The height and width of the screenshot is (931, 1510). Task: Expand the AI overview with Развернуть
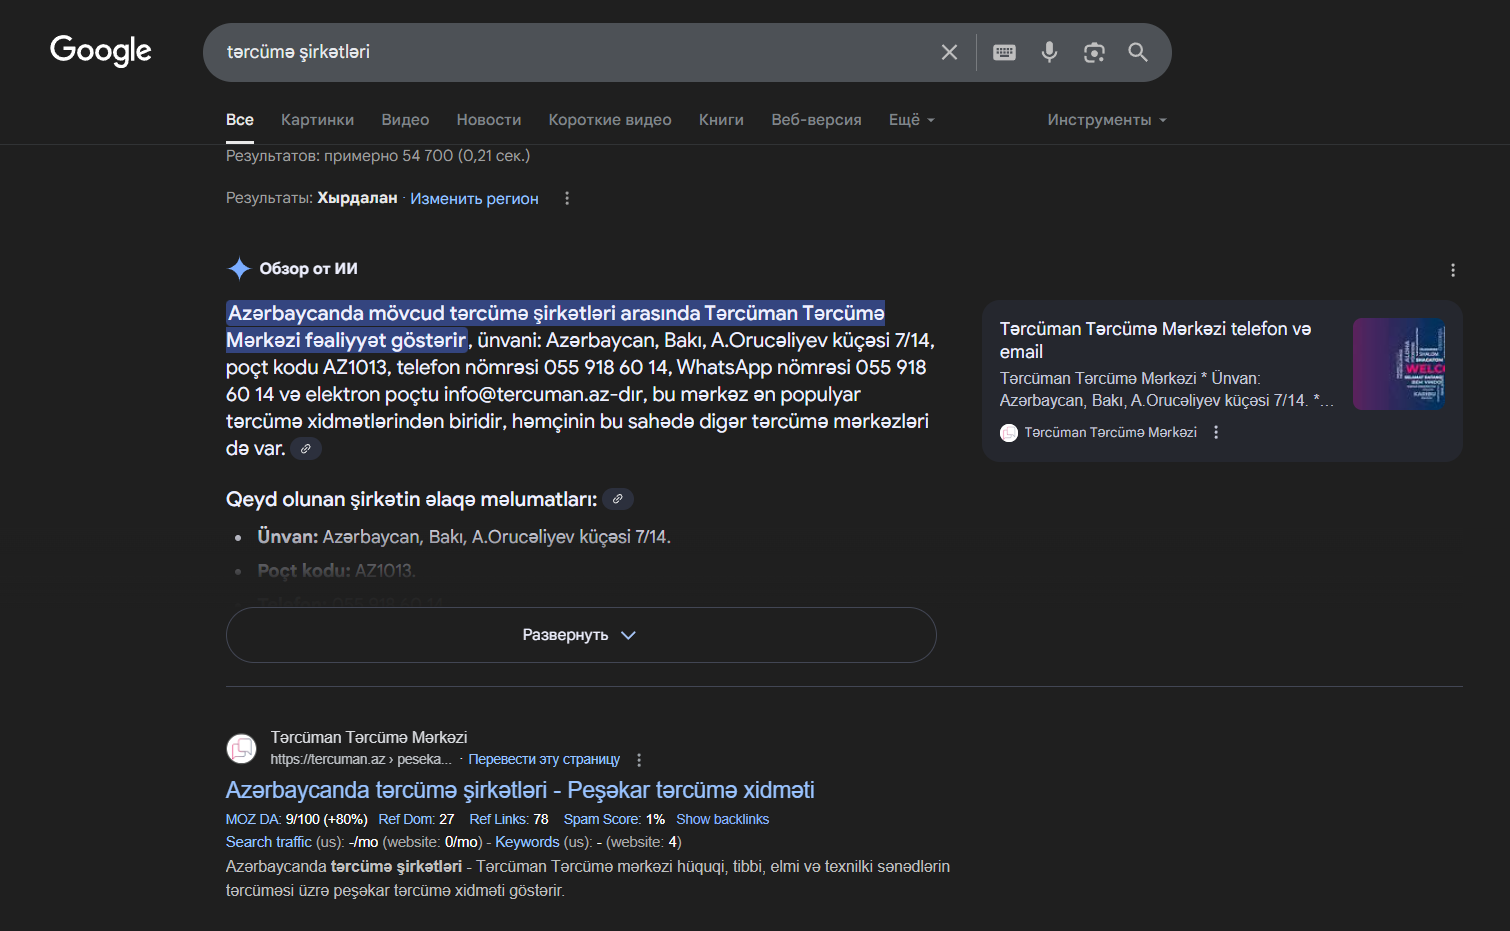point(580,635)
